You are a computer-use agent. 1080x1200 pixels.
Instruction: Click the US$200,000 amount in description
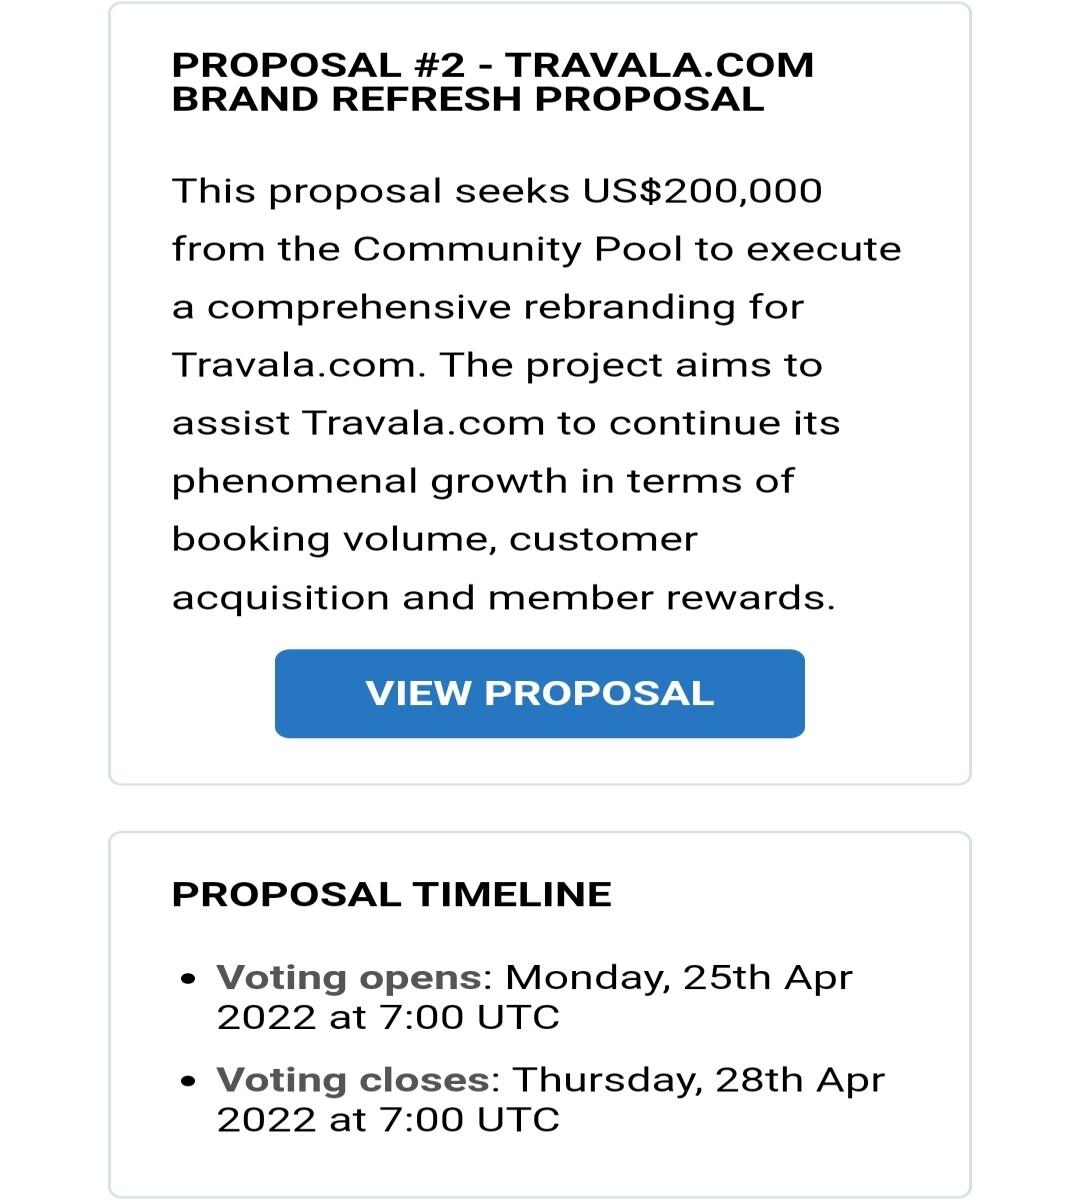pos(703,191)
